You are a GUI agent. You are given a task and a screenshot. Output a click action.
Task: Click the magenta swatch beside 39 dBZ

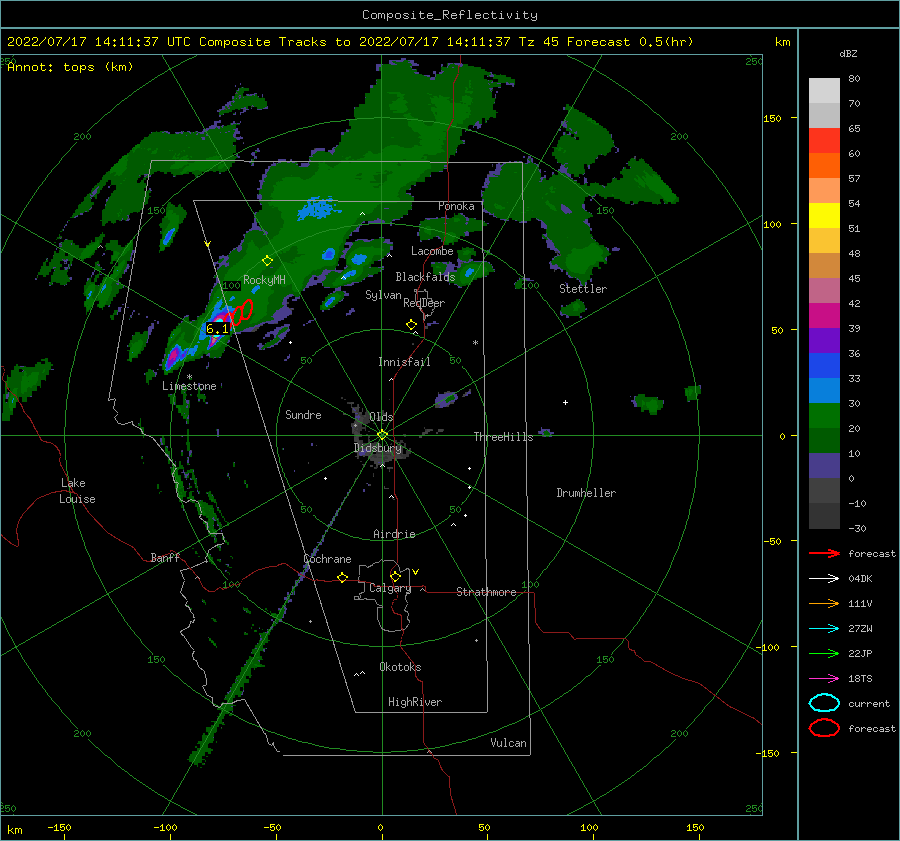824,316
